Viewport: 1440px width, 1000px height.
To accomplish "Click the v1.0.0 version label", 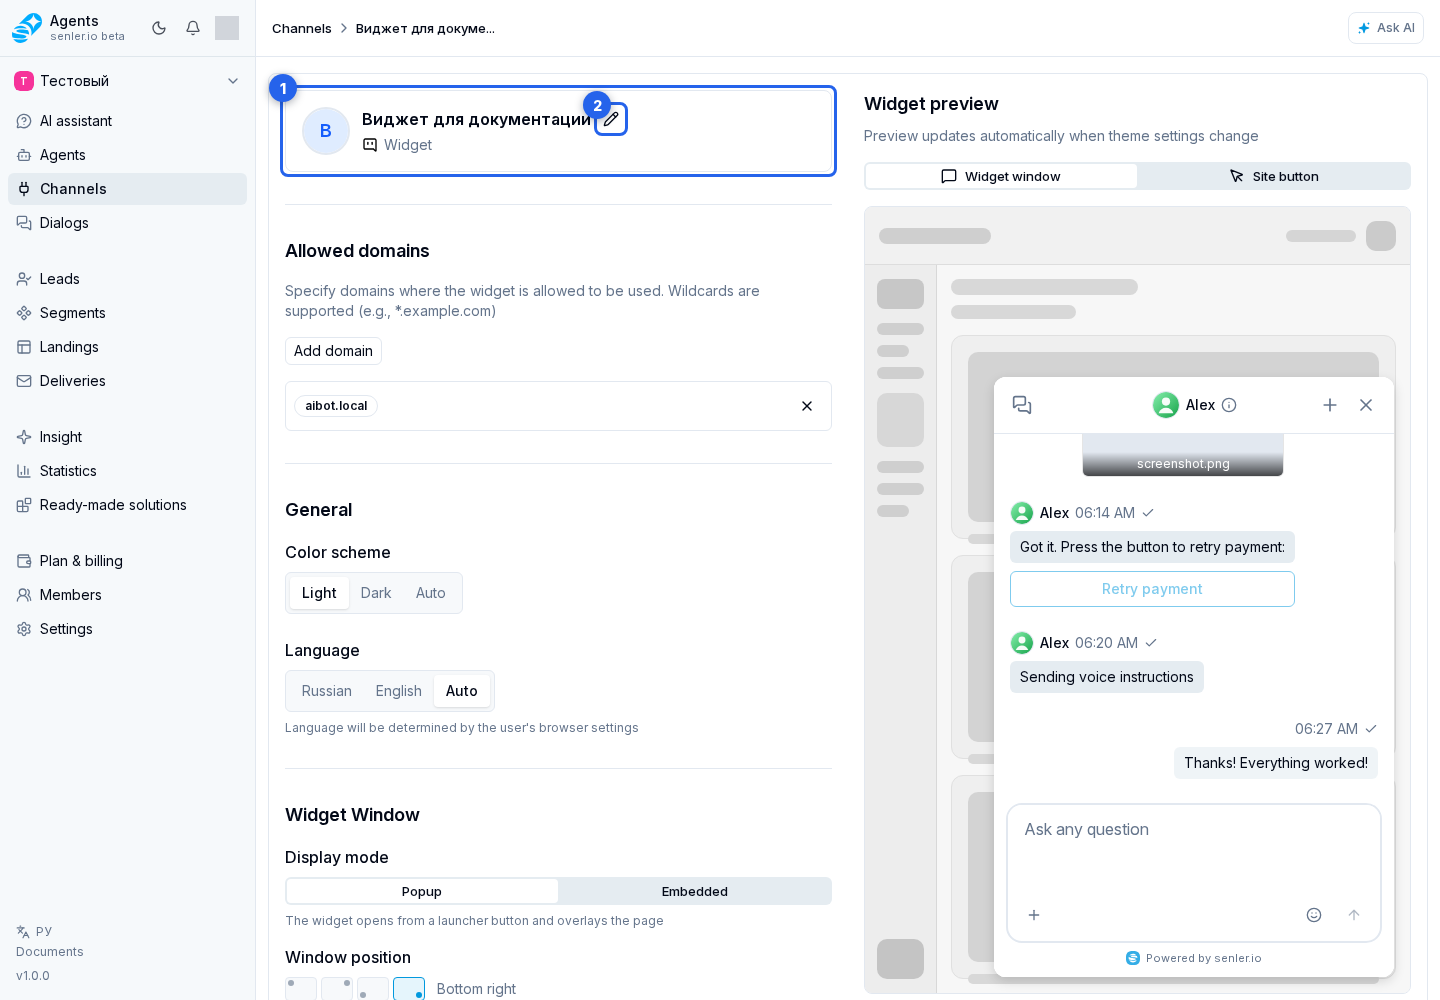I will pos(33,976).
